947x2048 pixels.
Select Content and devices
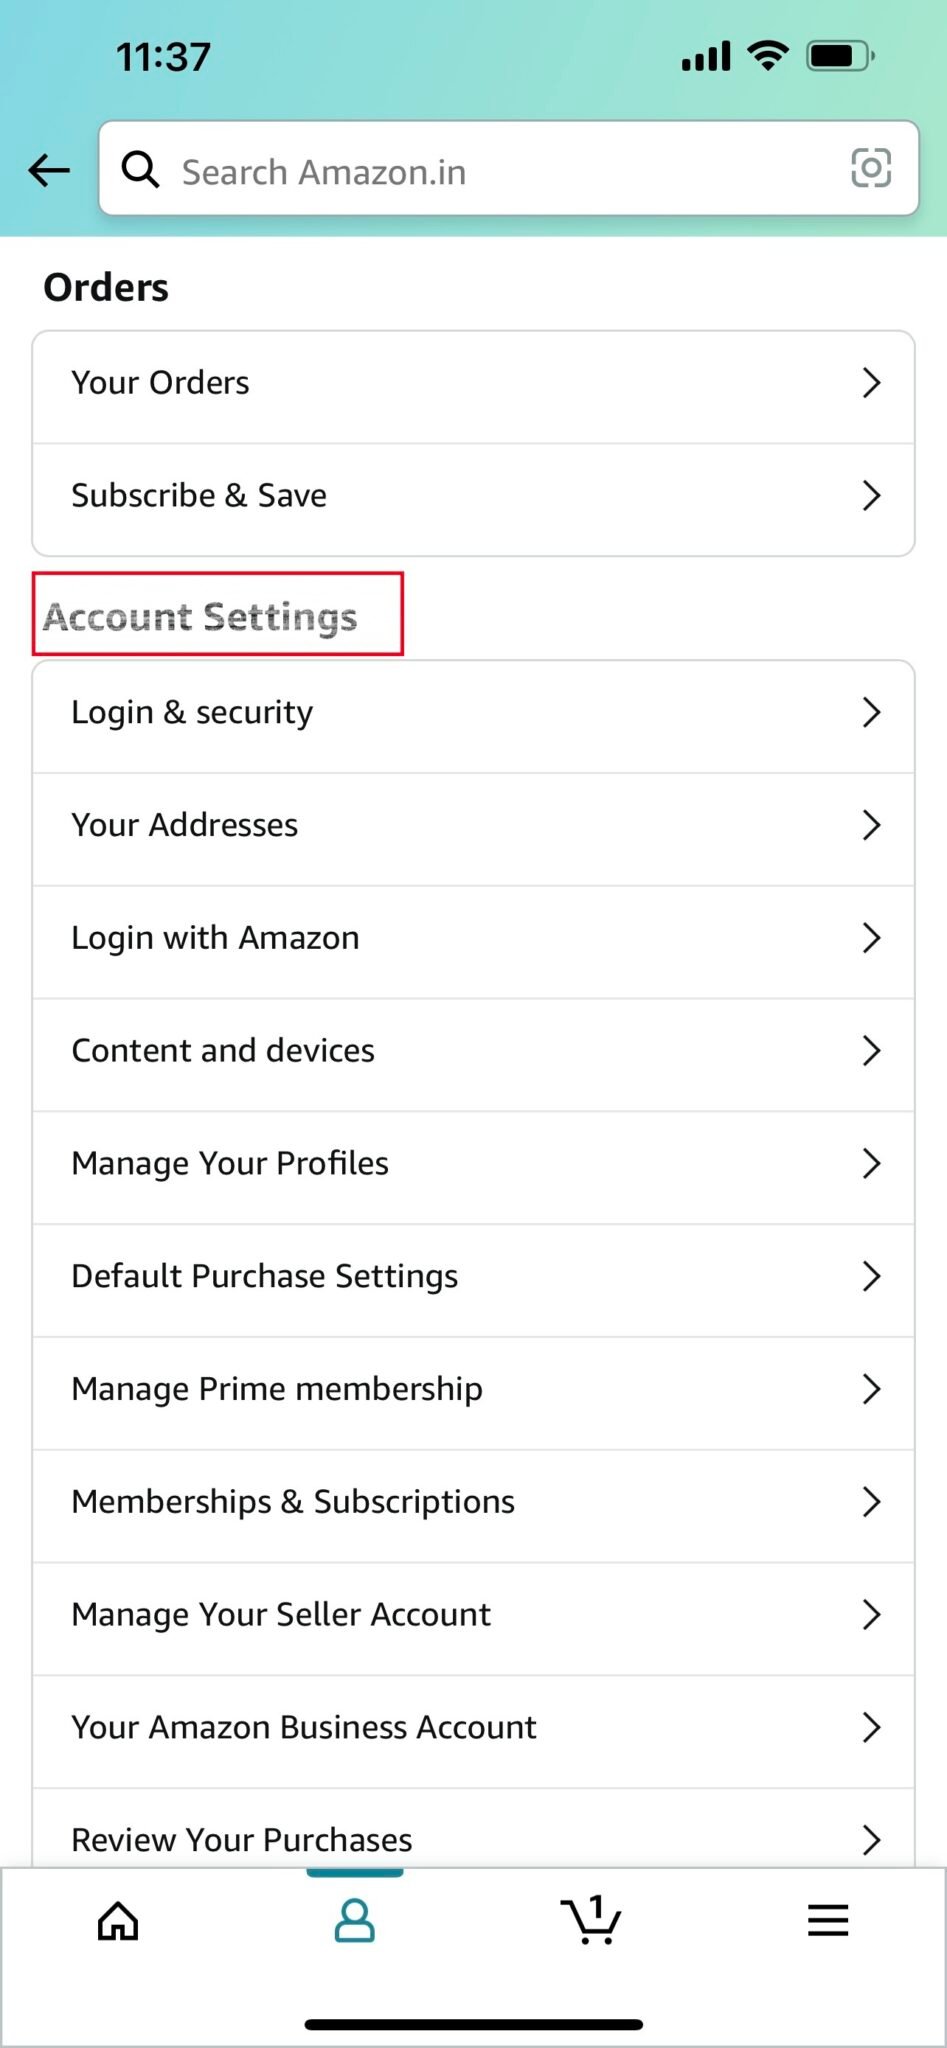473,1050
